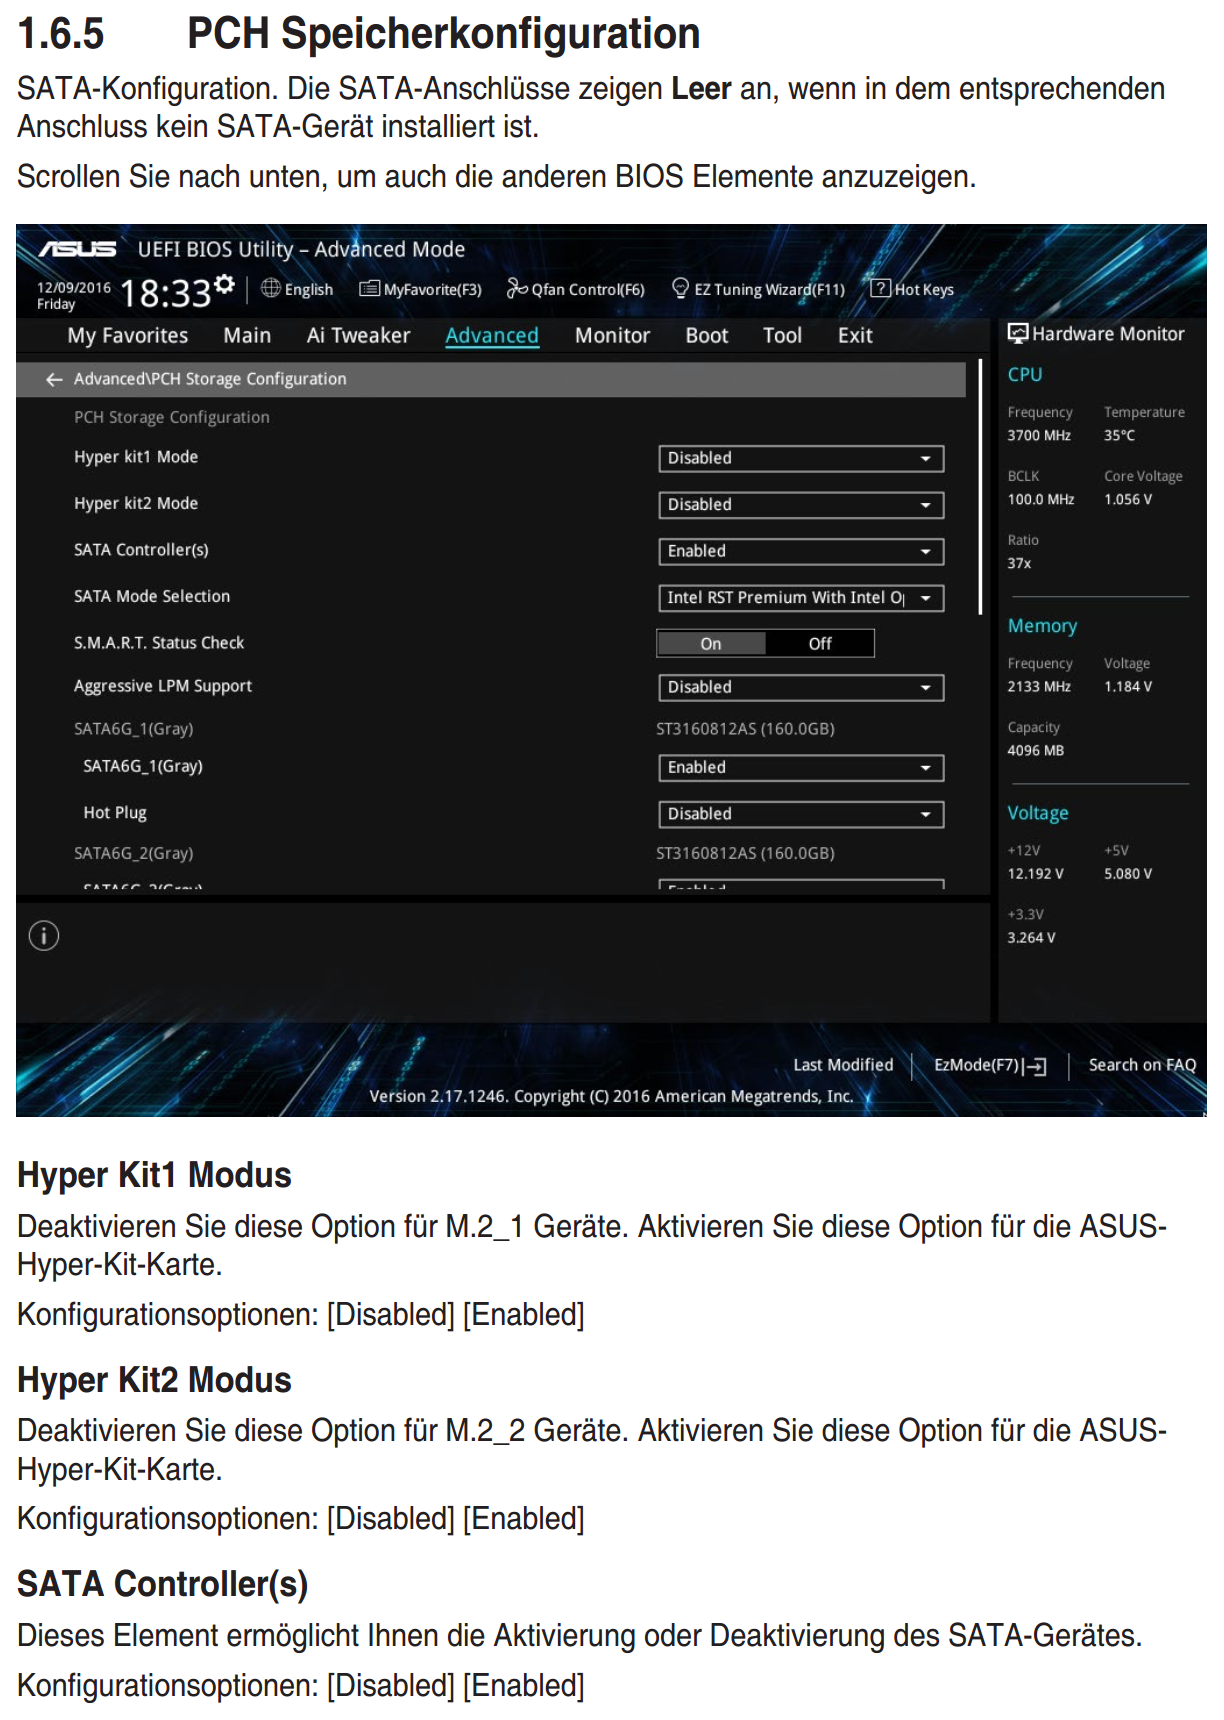Click the 18:33 clock display
The height and width of the screenshot is (1720, 1224).
(166, 293)
